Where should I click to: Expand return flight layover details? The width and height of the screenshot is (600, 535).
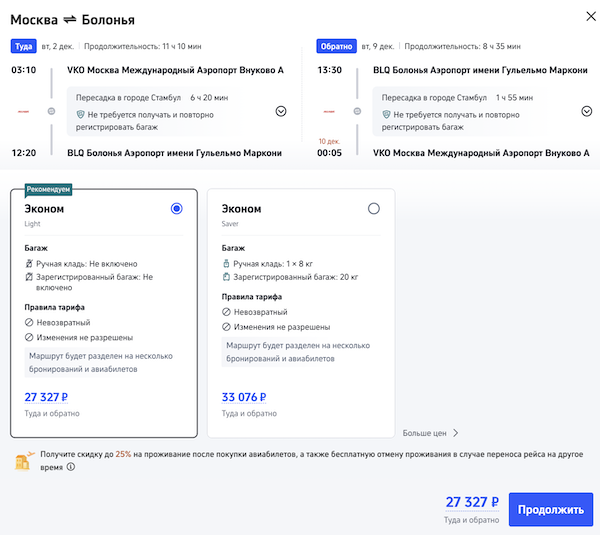click(x=587, y=111)
